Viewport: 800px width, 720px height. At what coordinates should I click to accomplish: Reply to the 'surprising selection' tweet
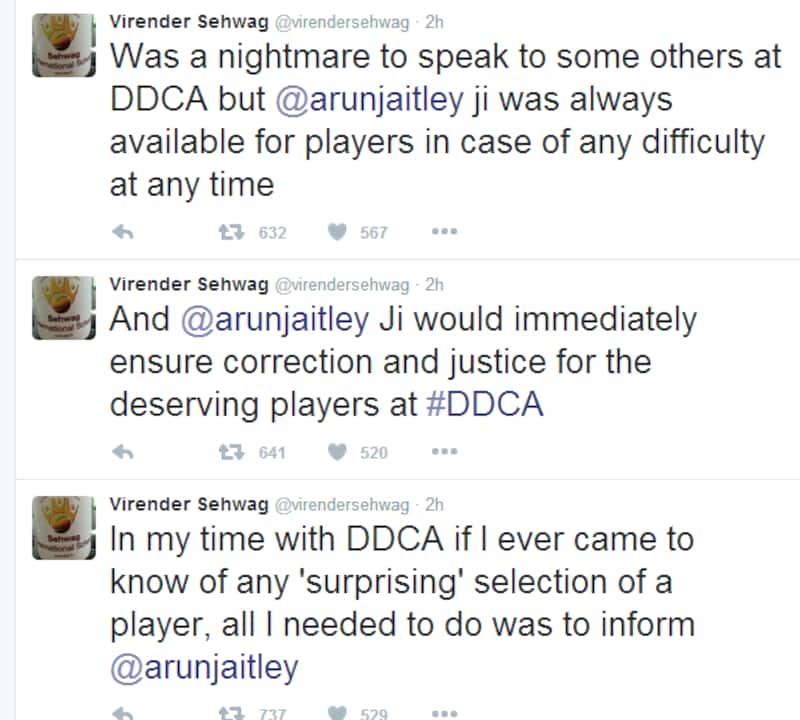click(122, 713)
